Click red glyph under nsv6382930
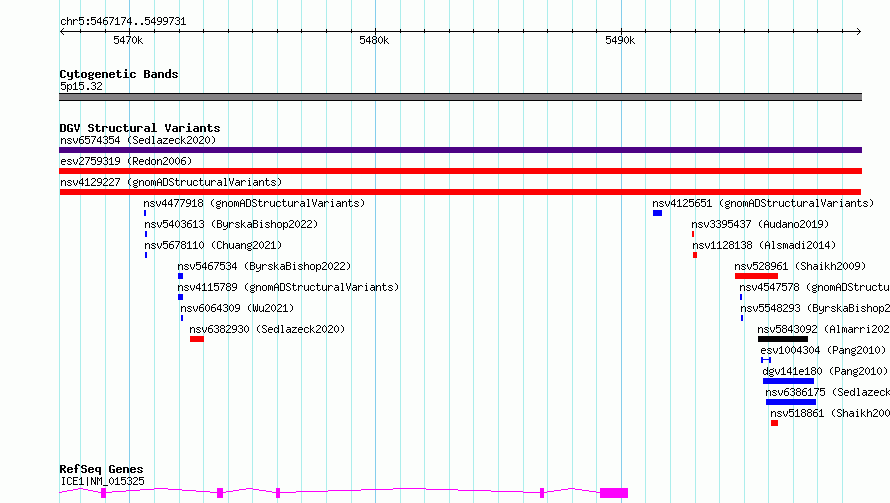The height and width of the screenshot is (503, 890). [197, 339]
